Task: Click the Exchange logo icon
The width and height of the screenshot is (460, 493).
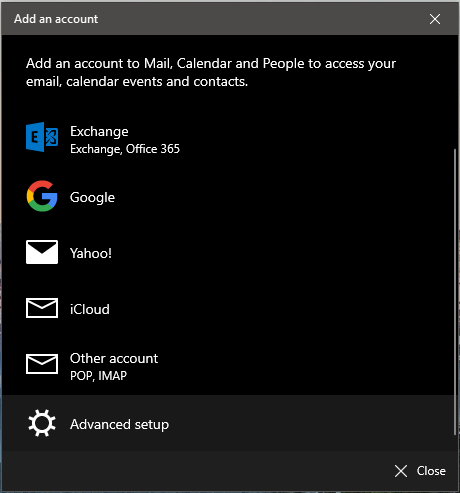Action: click(x=42, y=137)
